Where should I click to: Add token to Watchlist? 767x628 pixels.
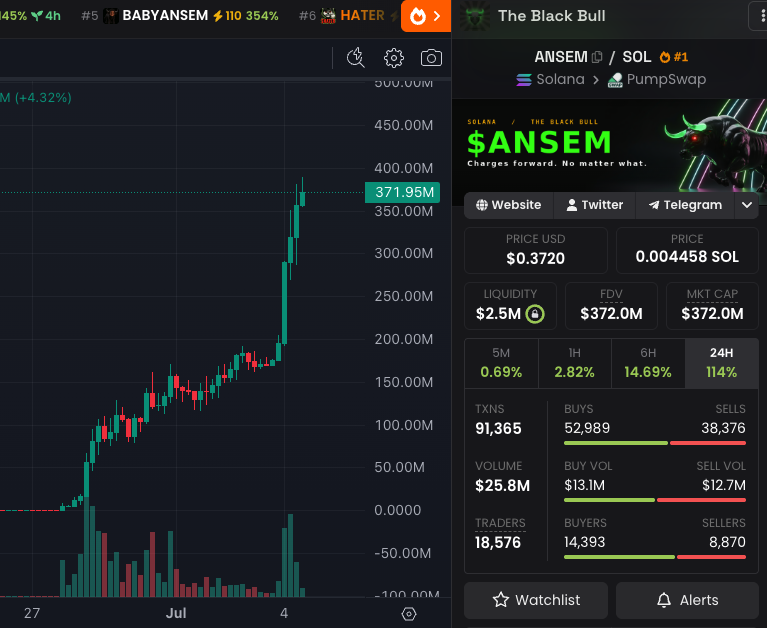tap(536, 600)
